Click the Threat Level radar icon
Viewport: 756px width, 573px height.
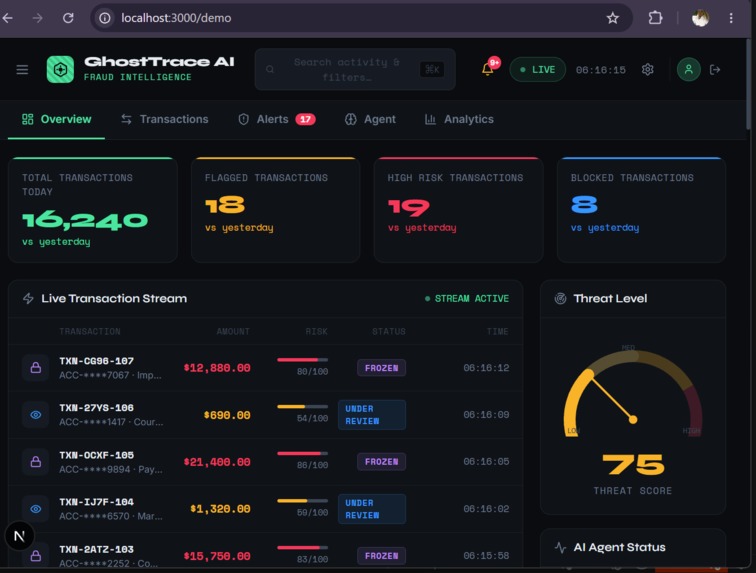[x=560, y=299]
